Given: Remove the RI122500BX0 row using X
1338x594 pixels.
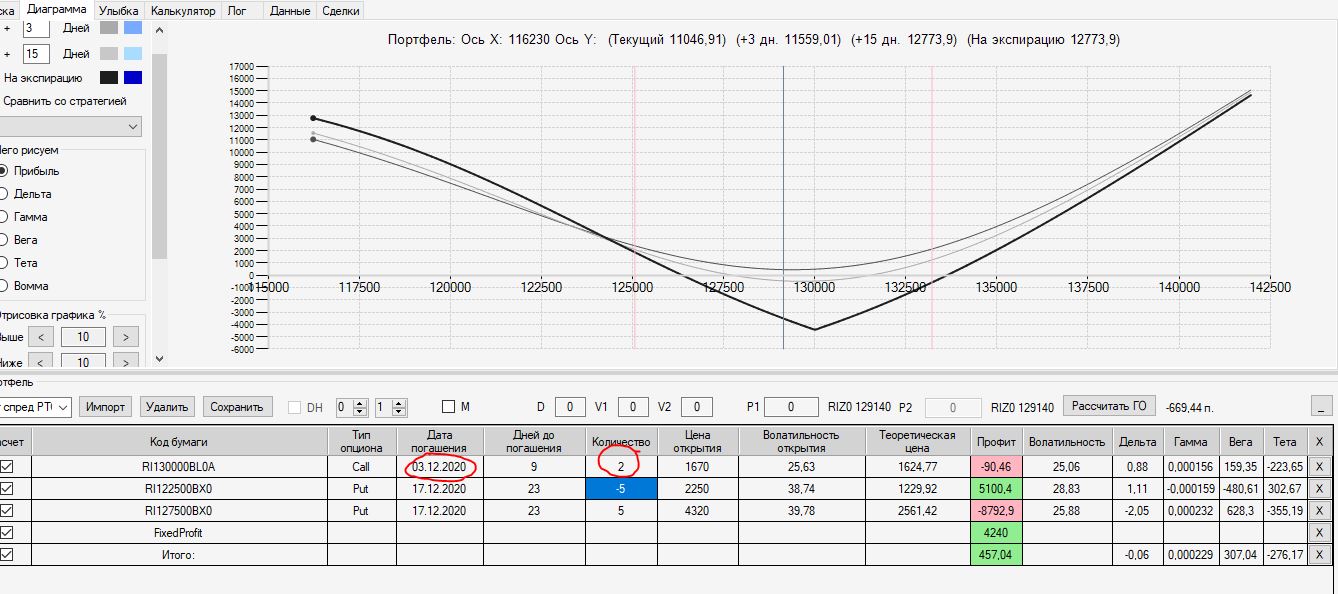Looking at the screenshot, I should click(x=1318, y=489).
